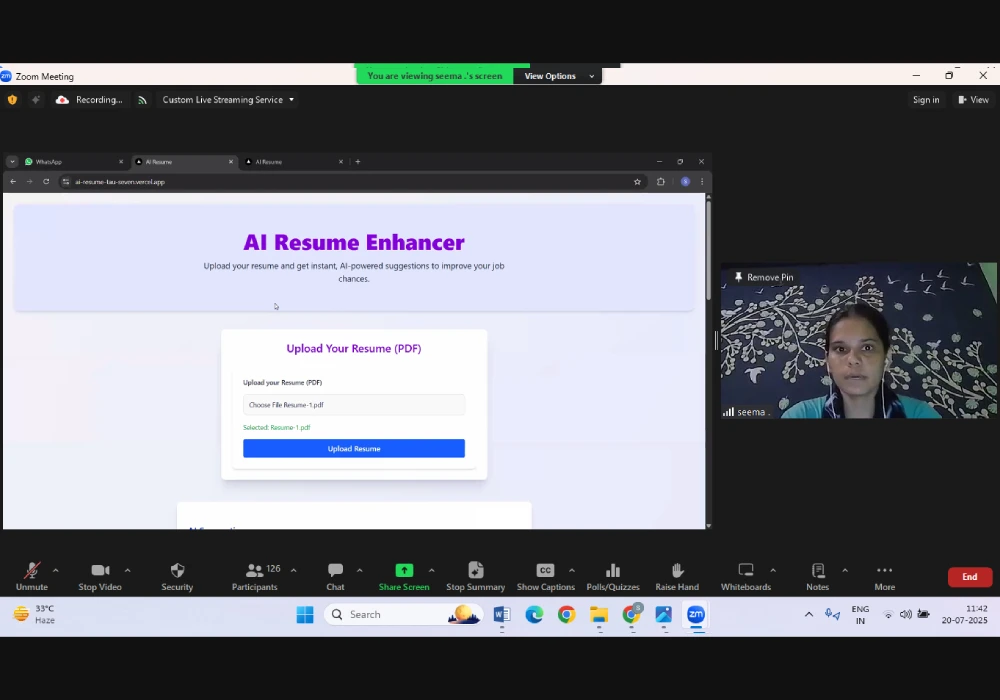Expand the video options arrow beside Stop Video
Viewport: 1000px width, 700px height.
click(x=127, y=570)
